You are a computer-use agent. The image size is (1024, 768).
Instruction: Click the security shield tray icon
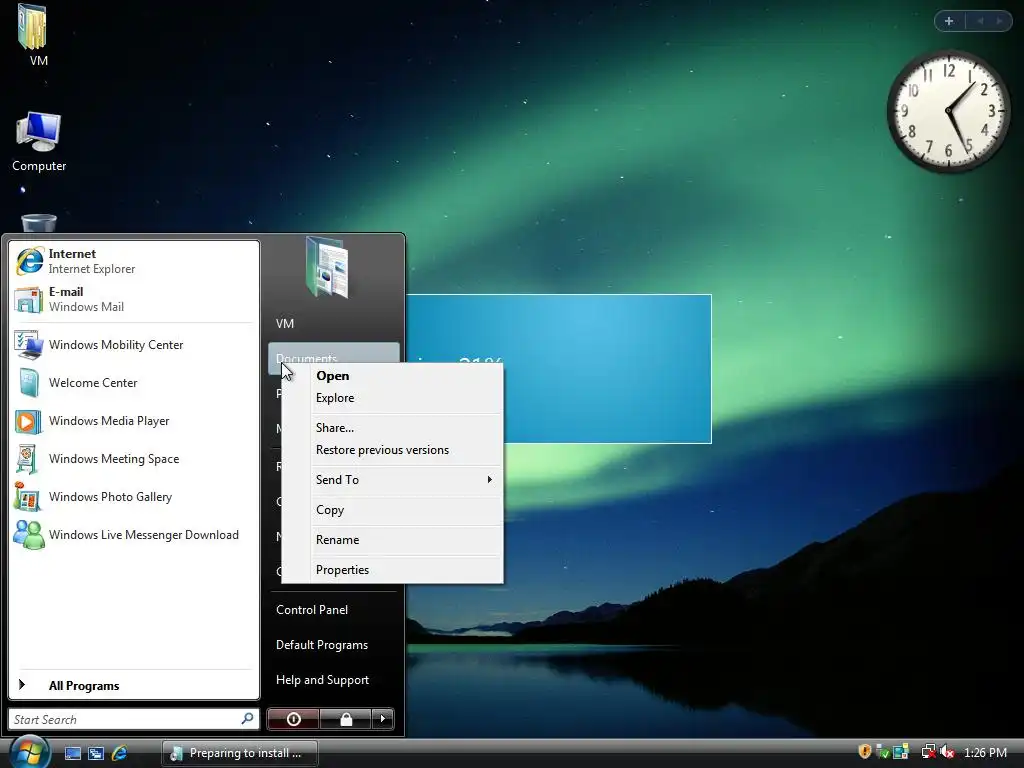tap(864, 752)
